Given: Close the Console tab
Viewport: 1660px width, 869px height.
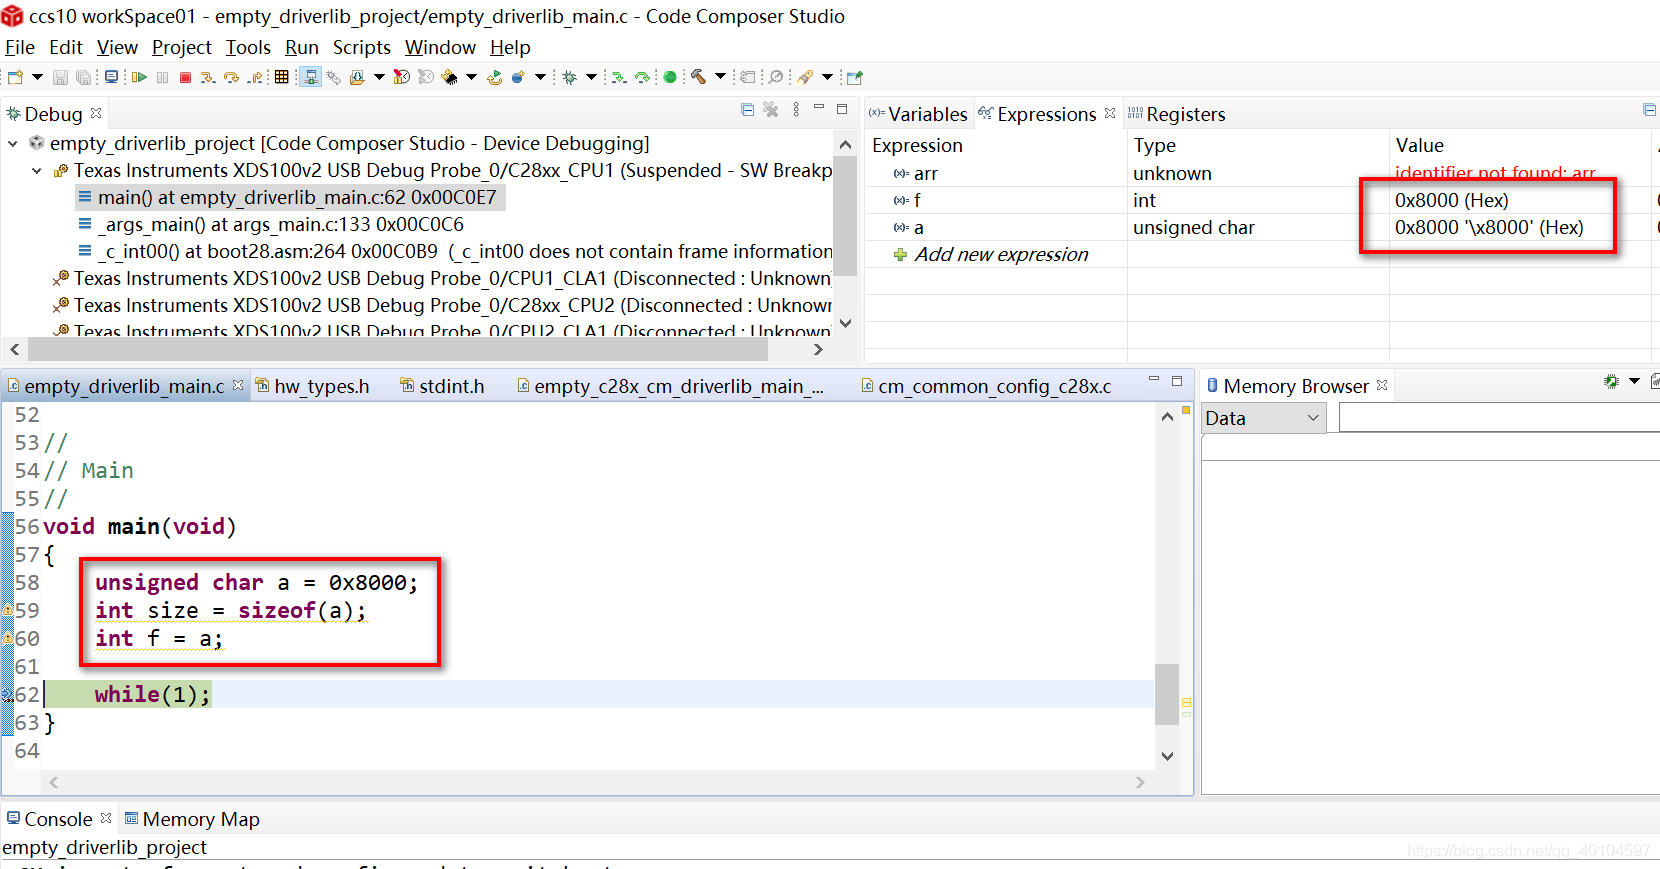Looking at the screenshot, I should [106, 818].
